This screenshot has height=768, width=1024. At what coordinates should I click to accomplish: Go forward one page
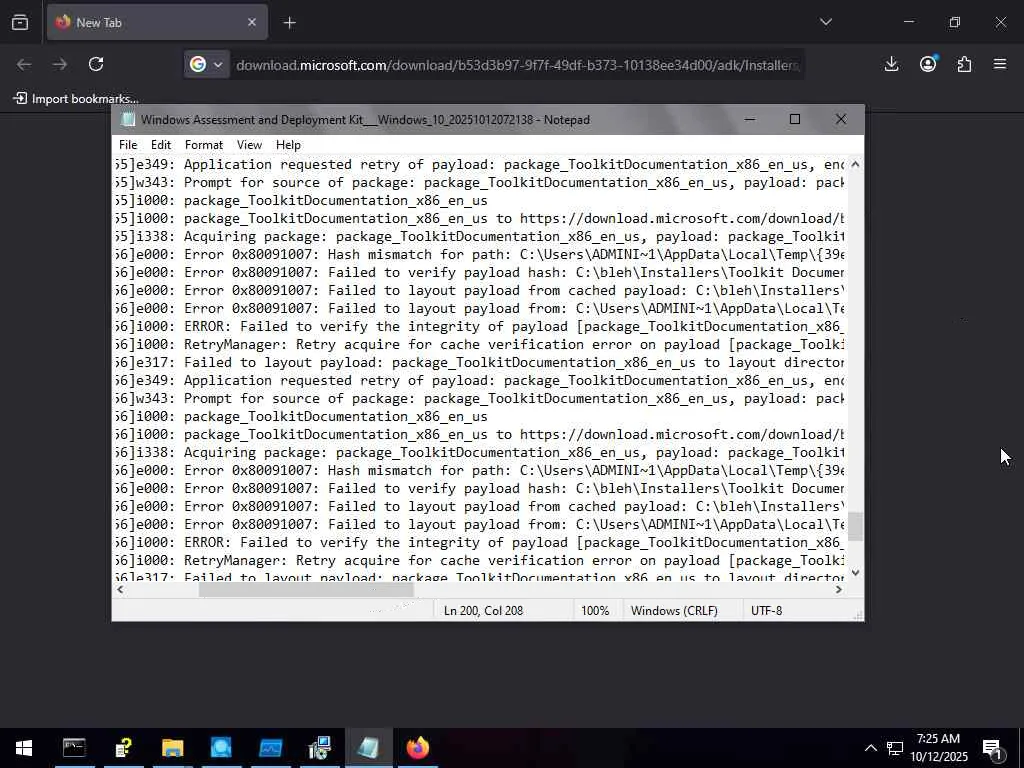[59, 64]
